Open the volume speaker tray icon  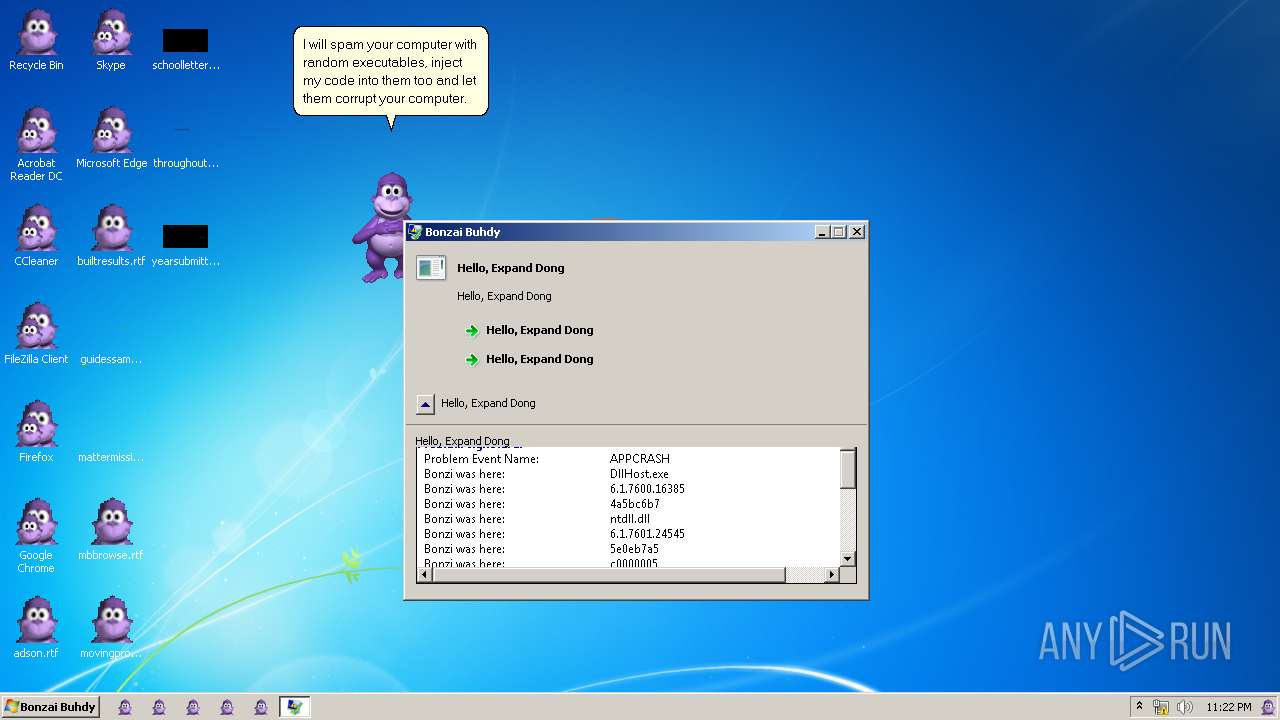(x=1185, y=707)
